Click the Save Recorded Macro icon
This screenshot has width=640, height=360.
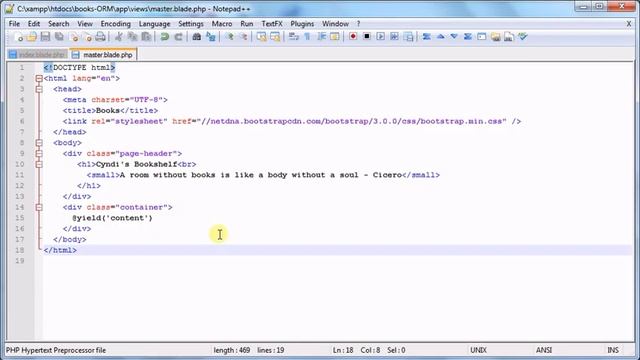tap(408, 37)
